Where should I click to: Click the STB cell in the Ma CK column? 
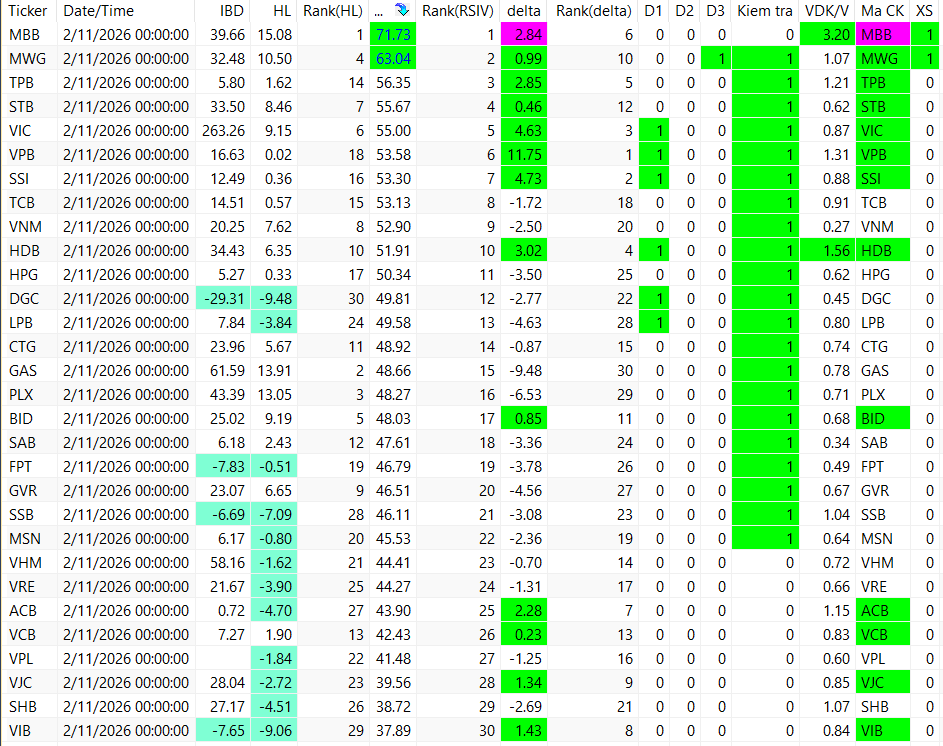point(882,107)
